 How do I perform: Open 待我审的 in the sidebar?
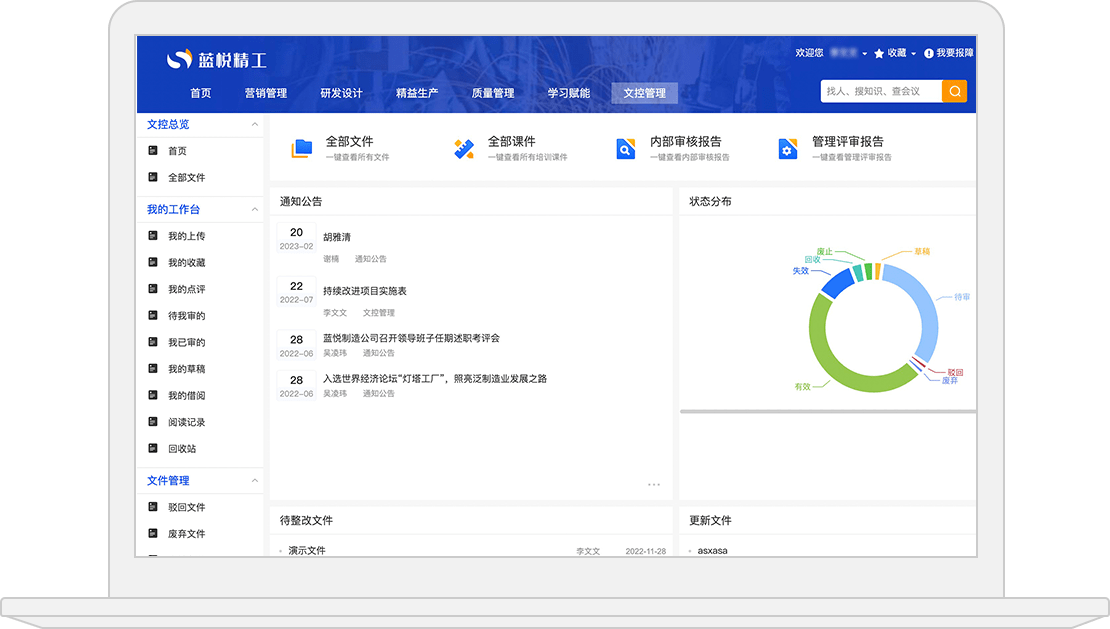pos(186,316)
